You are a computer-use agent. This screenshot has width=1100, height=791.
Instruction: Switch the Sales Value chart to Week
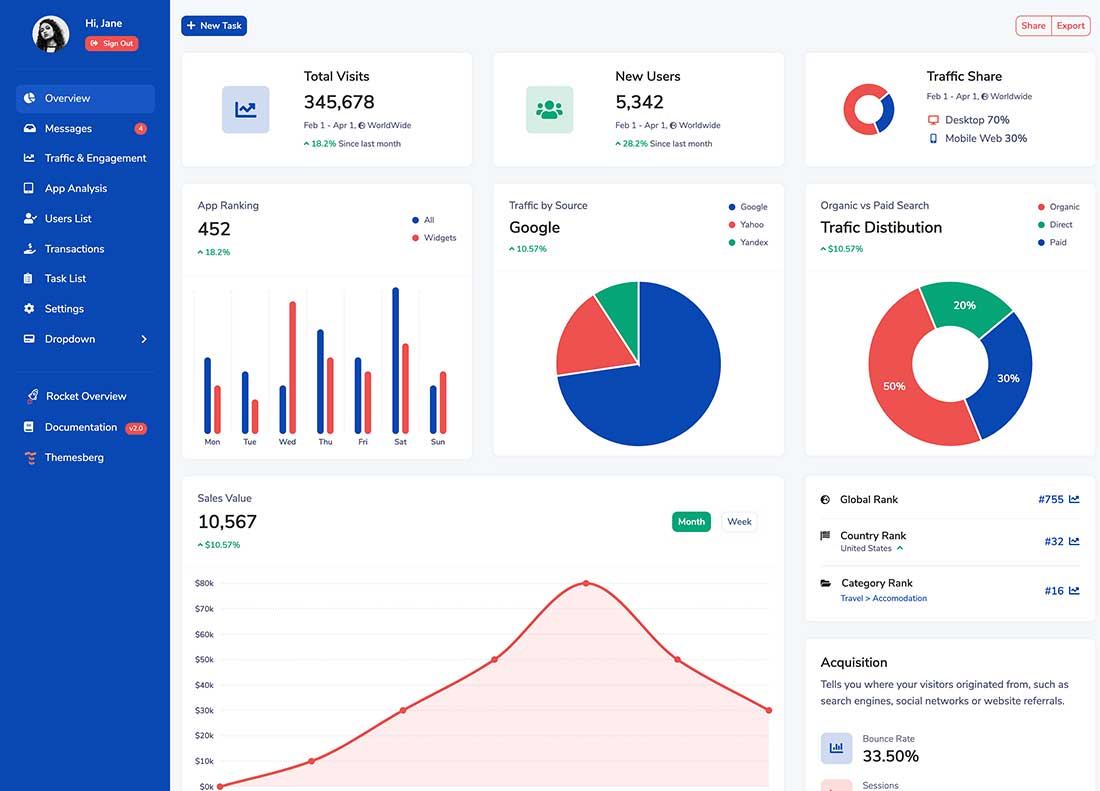tap(739, 521)
